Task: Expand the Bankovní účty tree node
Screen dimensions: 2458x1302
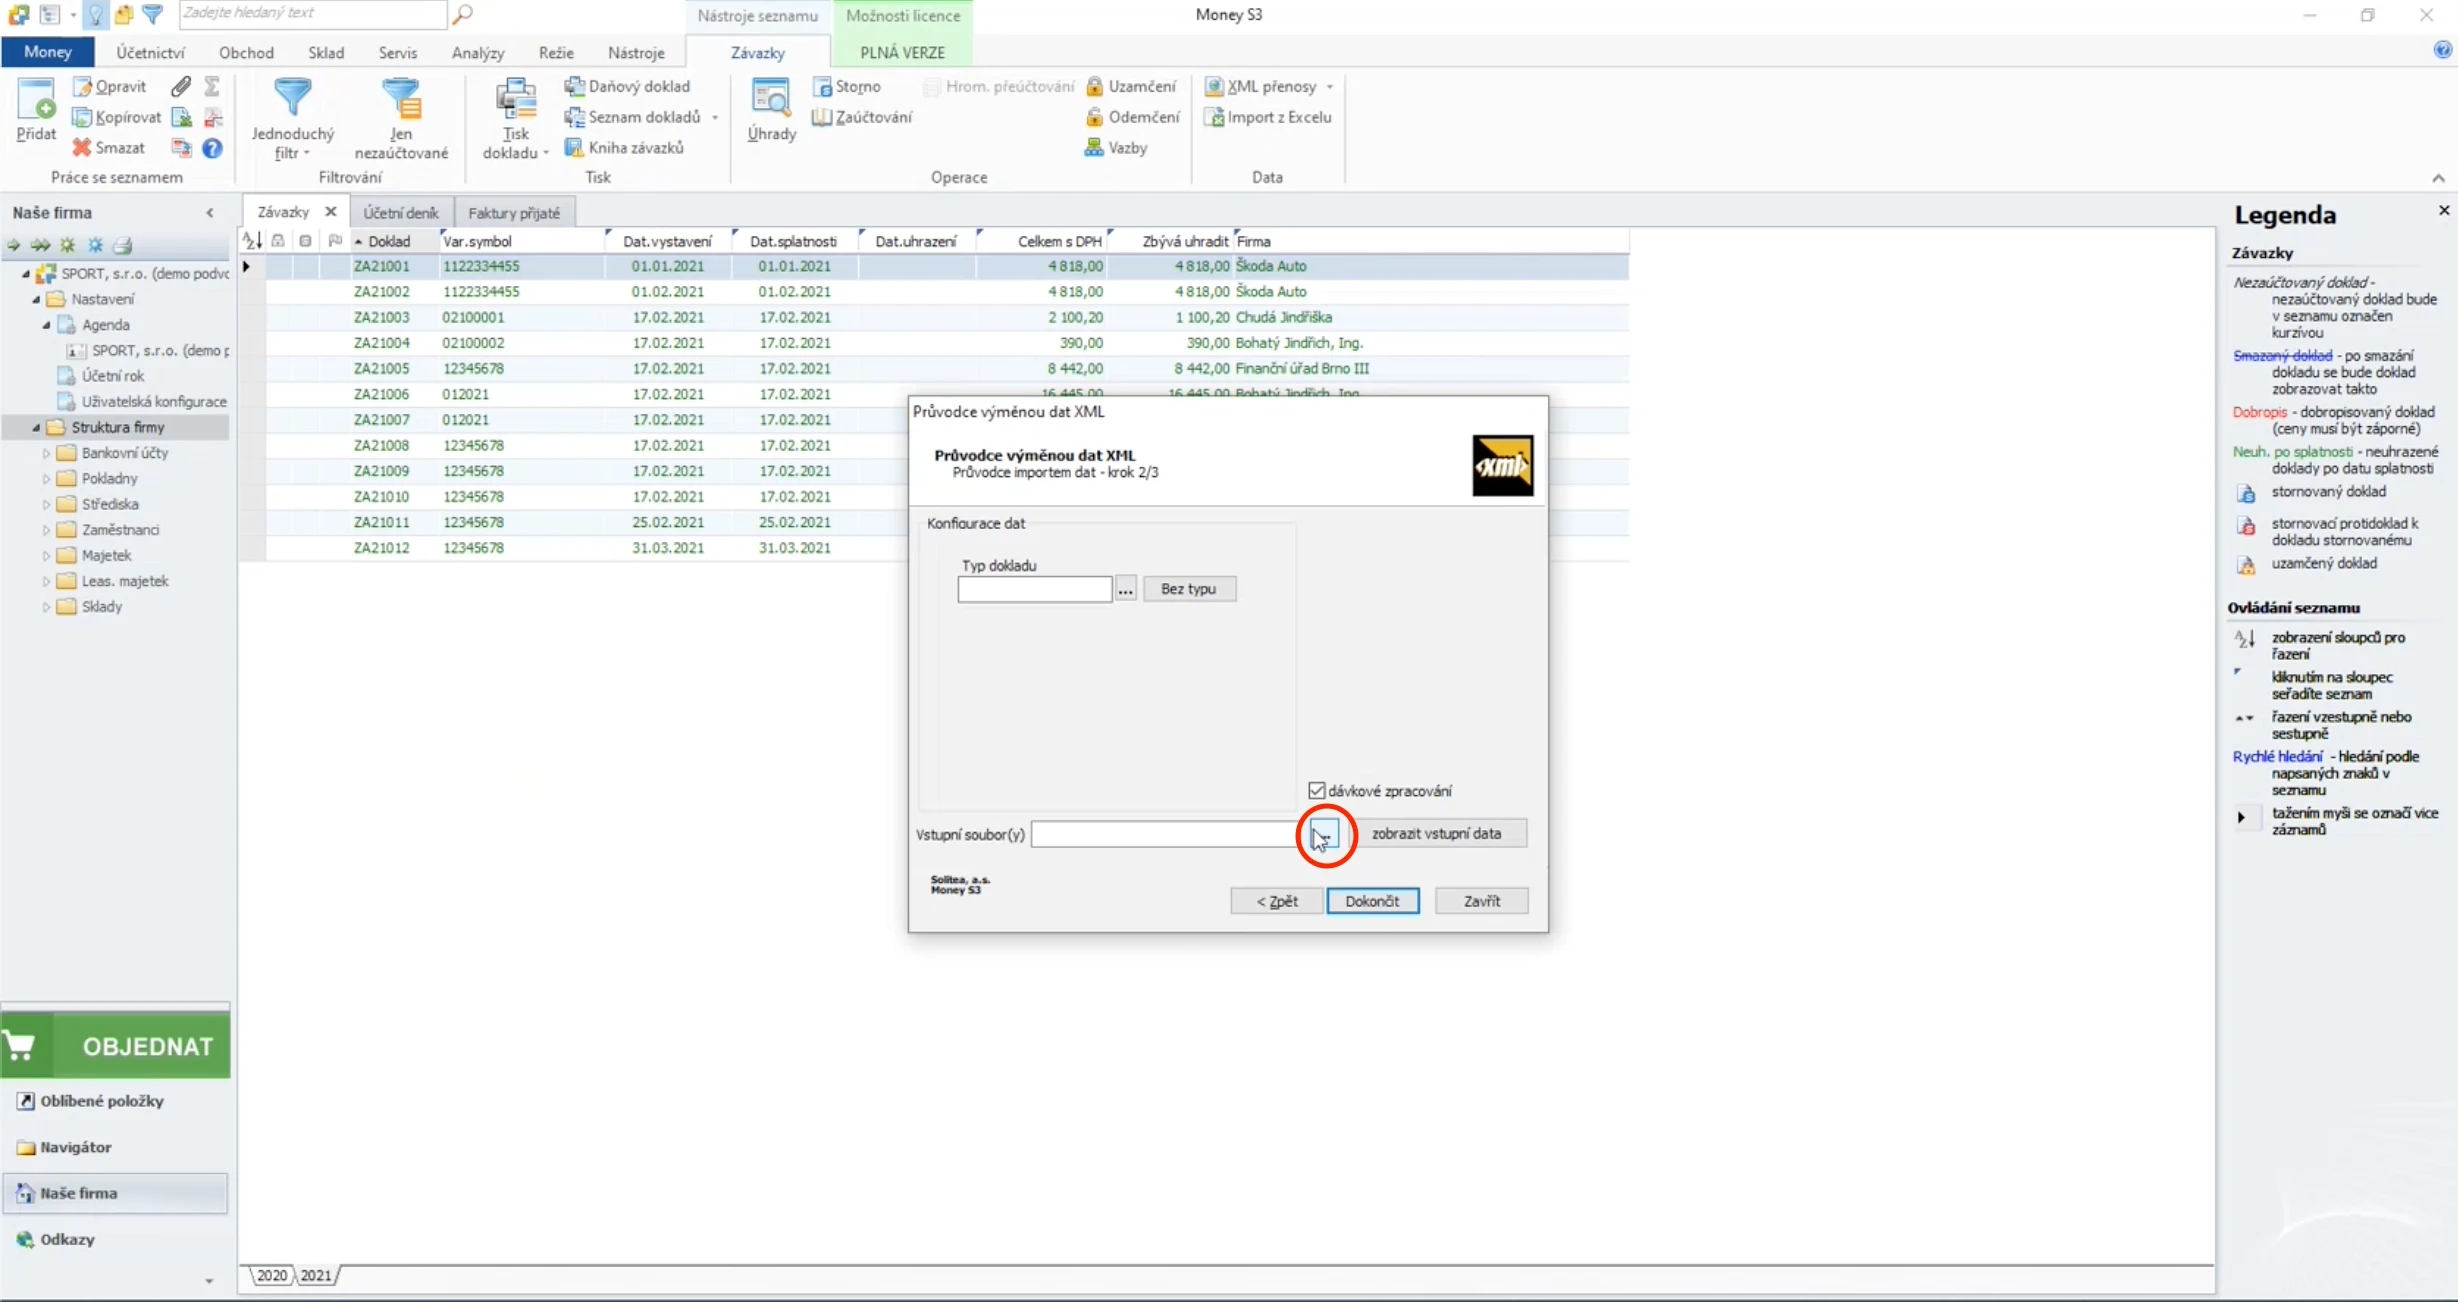Action: [46, 453]
